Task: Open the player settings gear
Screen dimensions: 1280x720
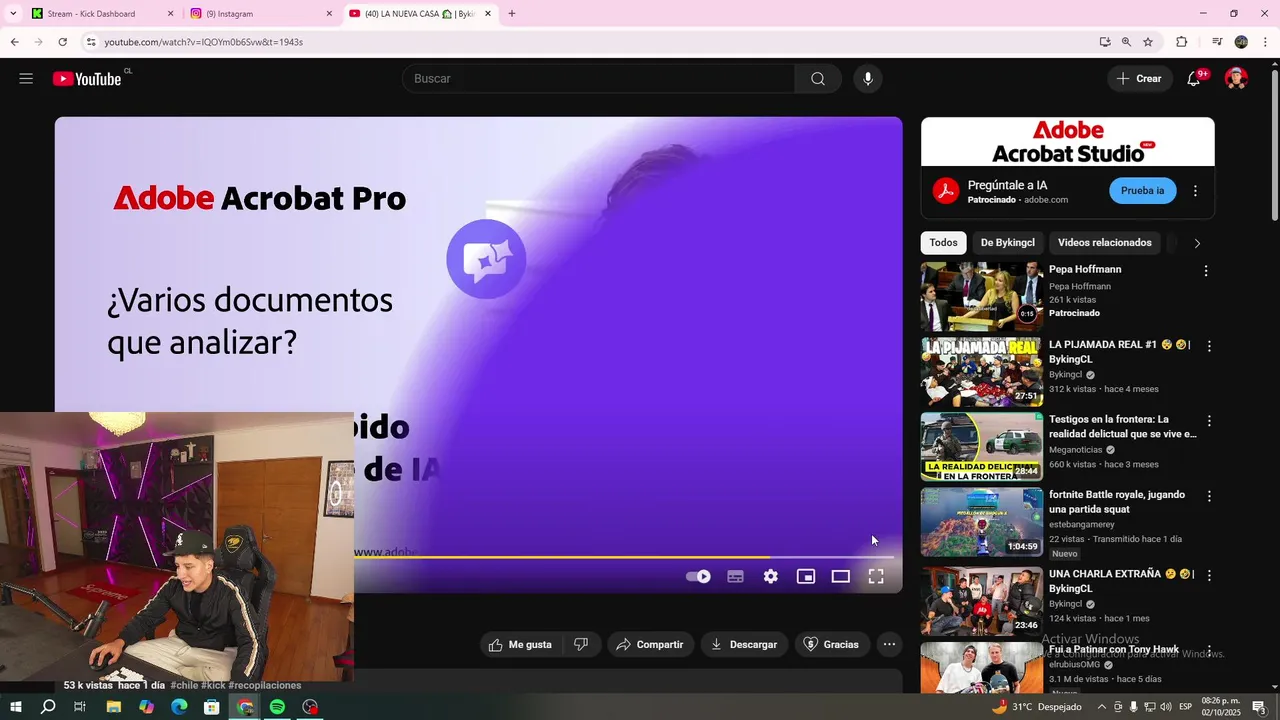Action: coord(770,576)
